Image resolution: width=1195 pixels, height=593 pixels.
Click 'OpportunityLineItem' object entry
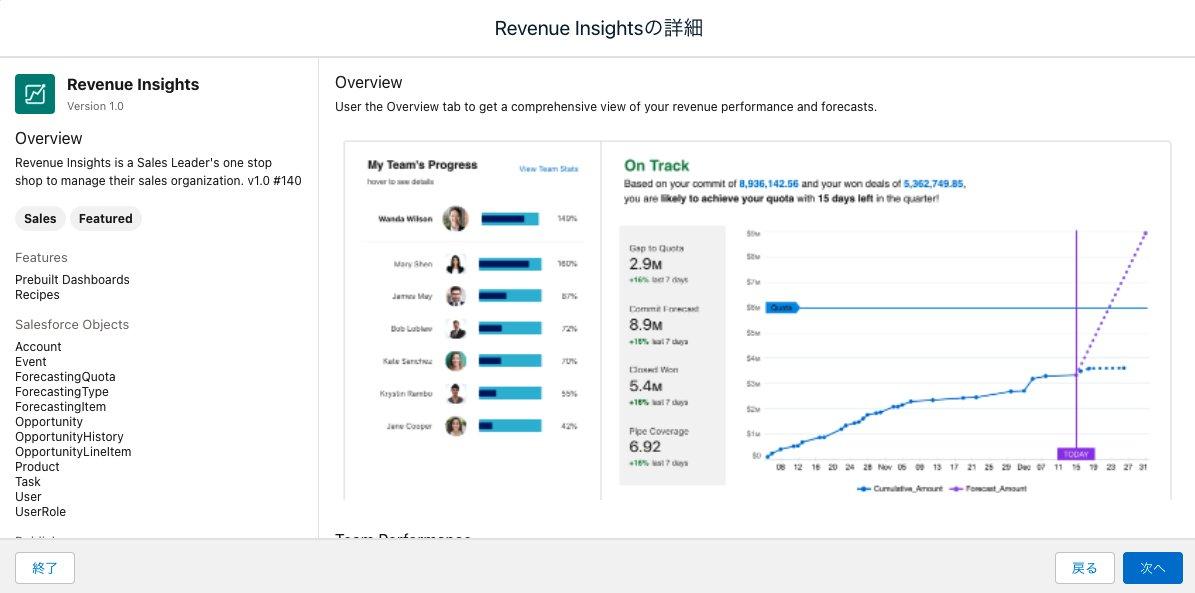click(x=73, y=452)
